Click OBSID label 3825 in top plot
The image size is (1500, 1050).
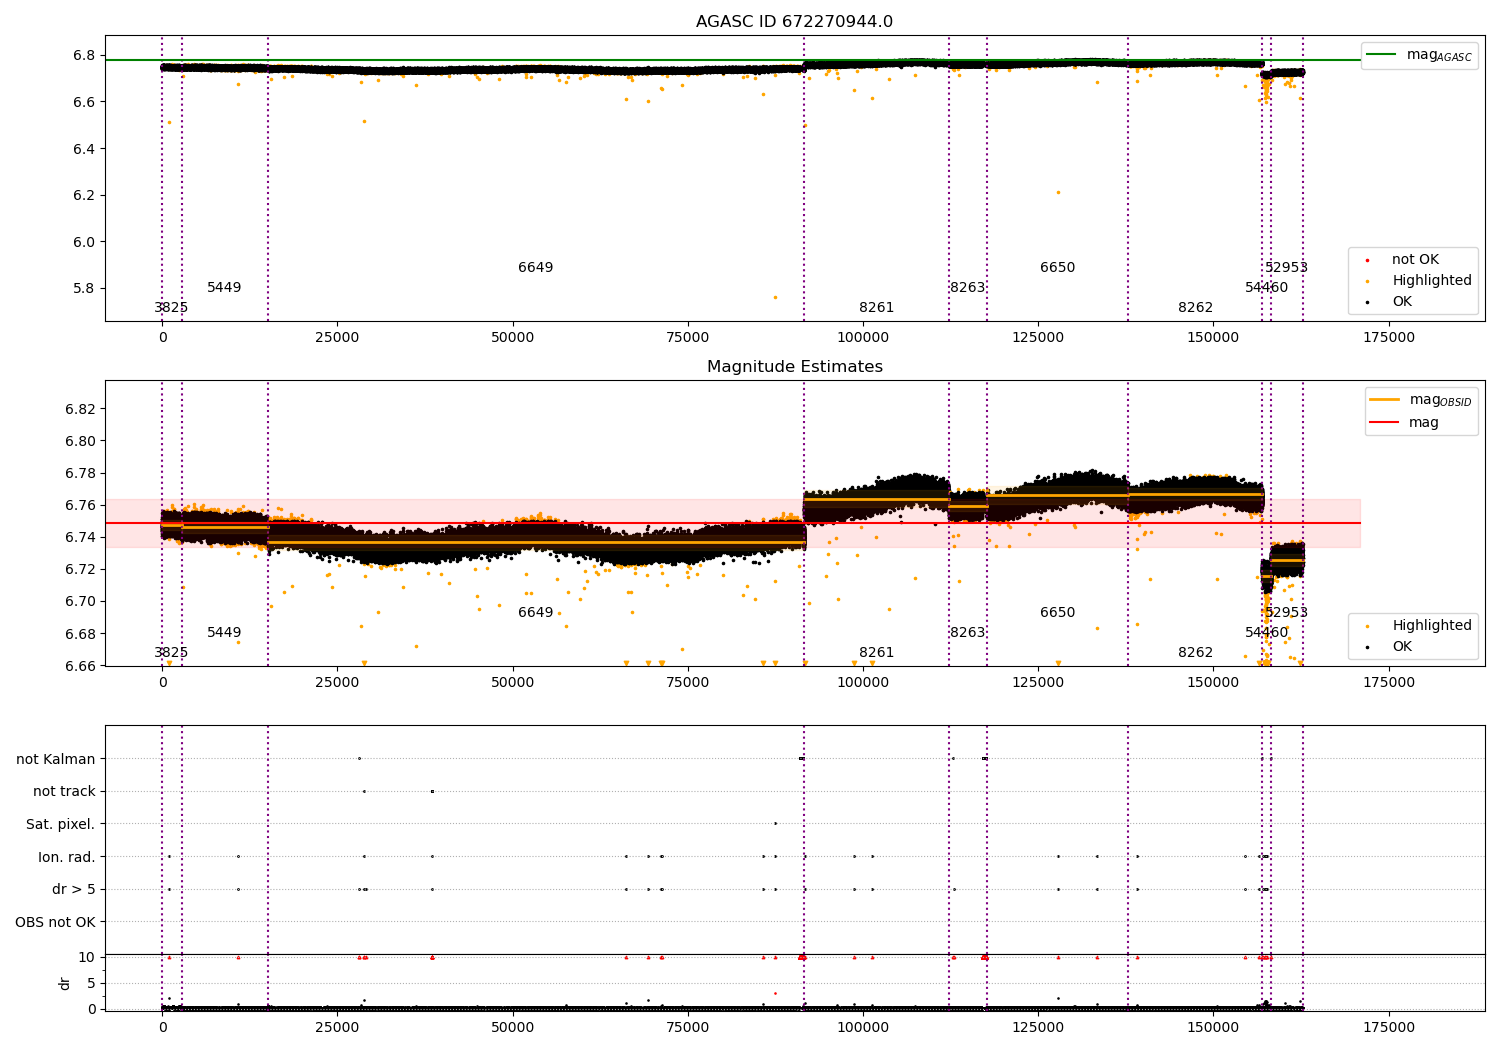[171, 308]
